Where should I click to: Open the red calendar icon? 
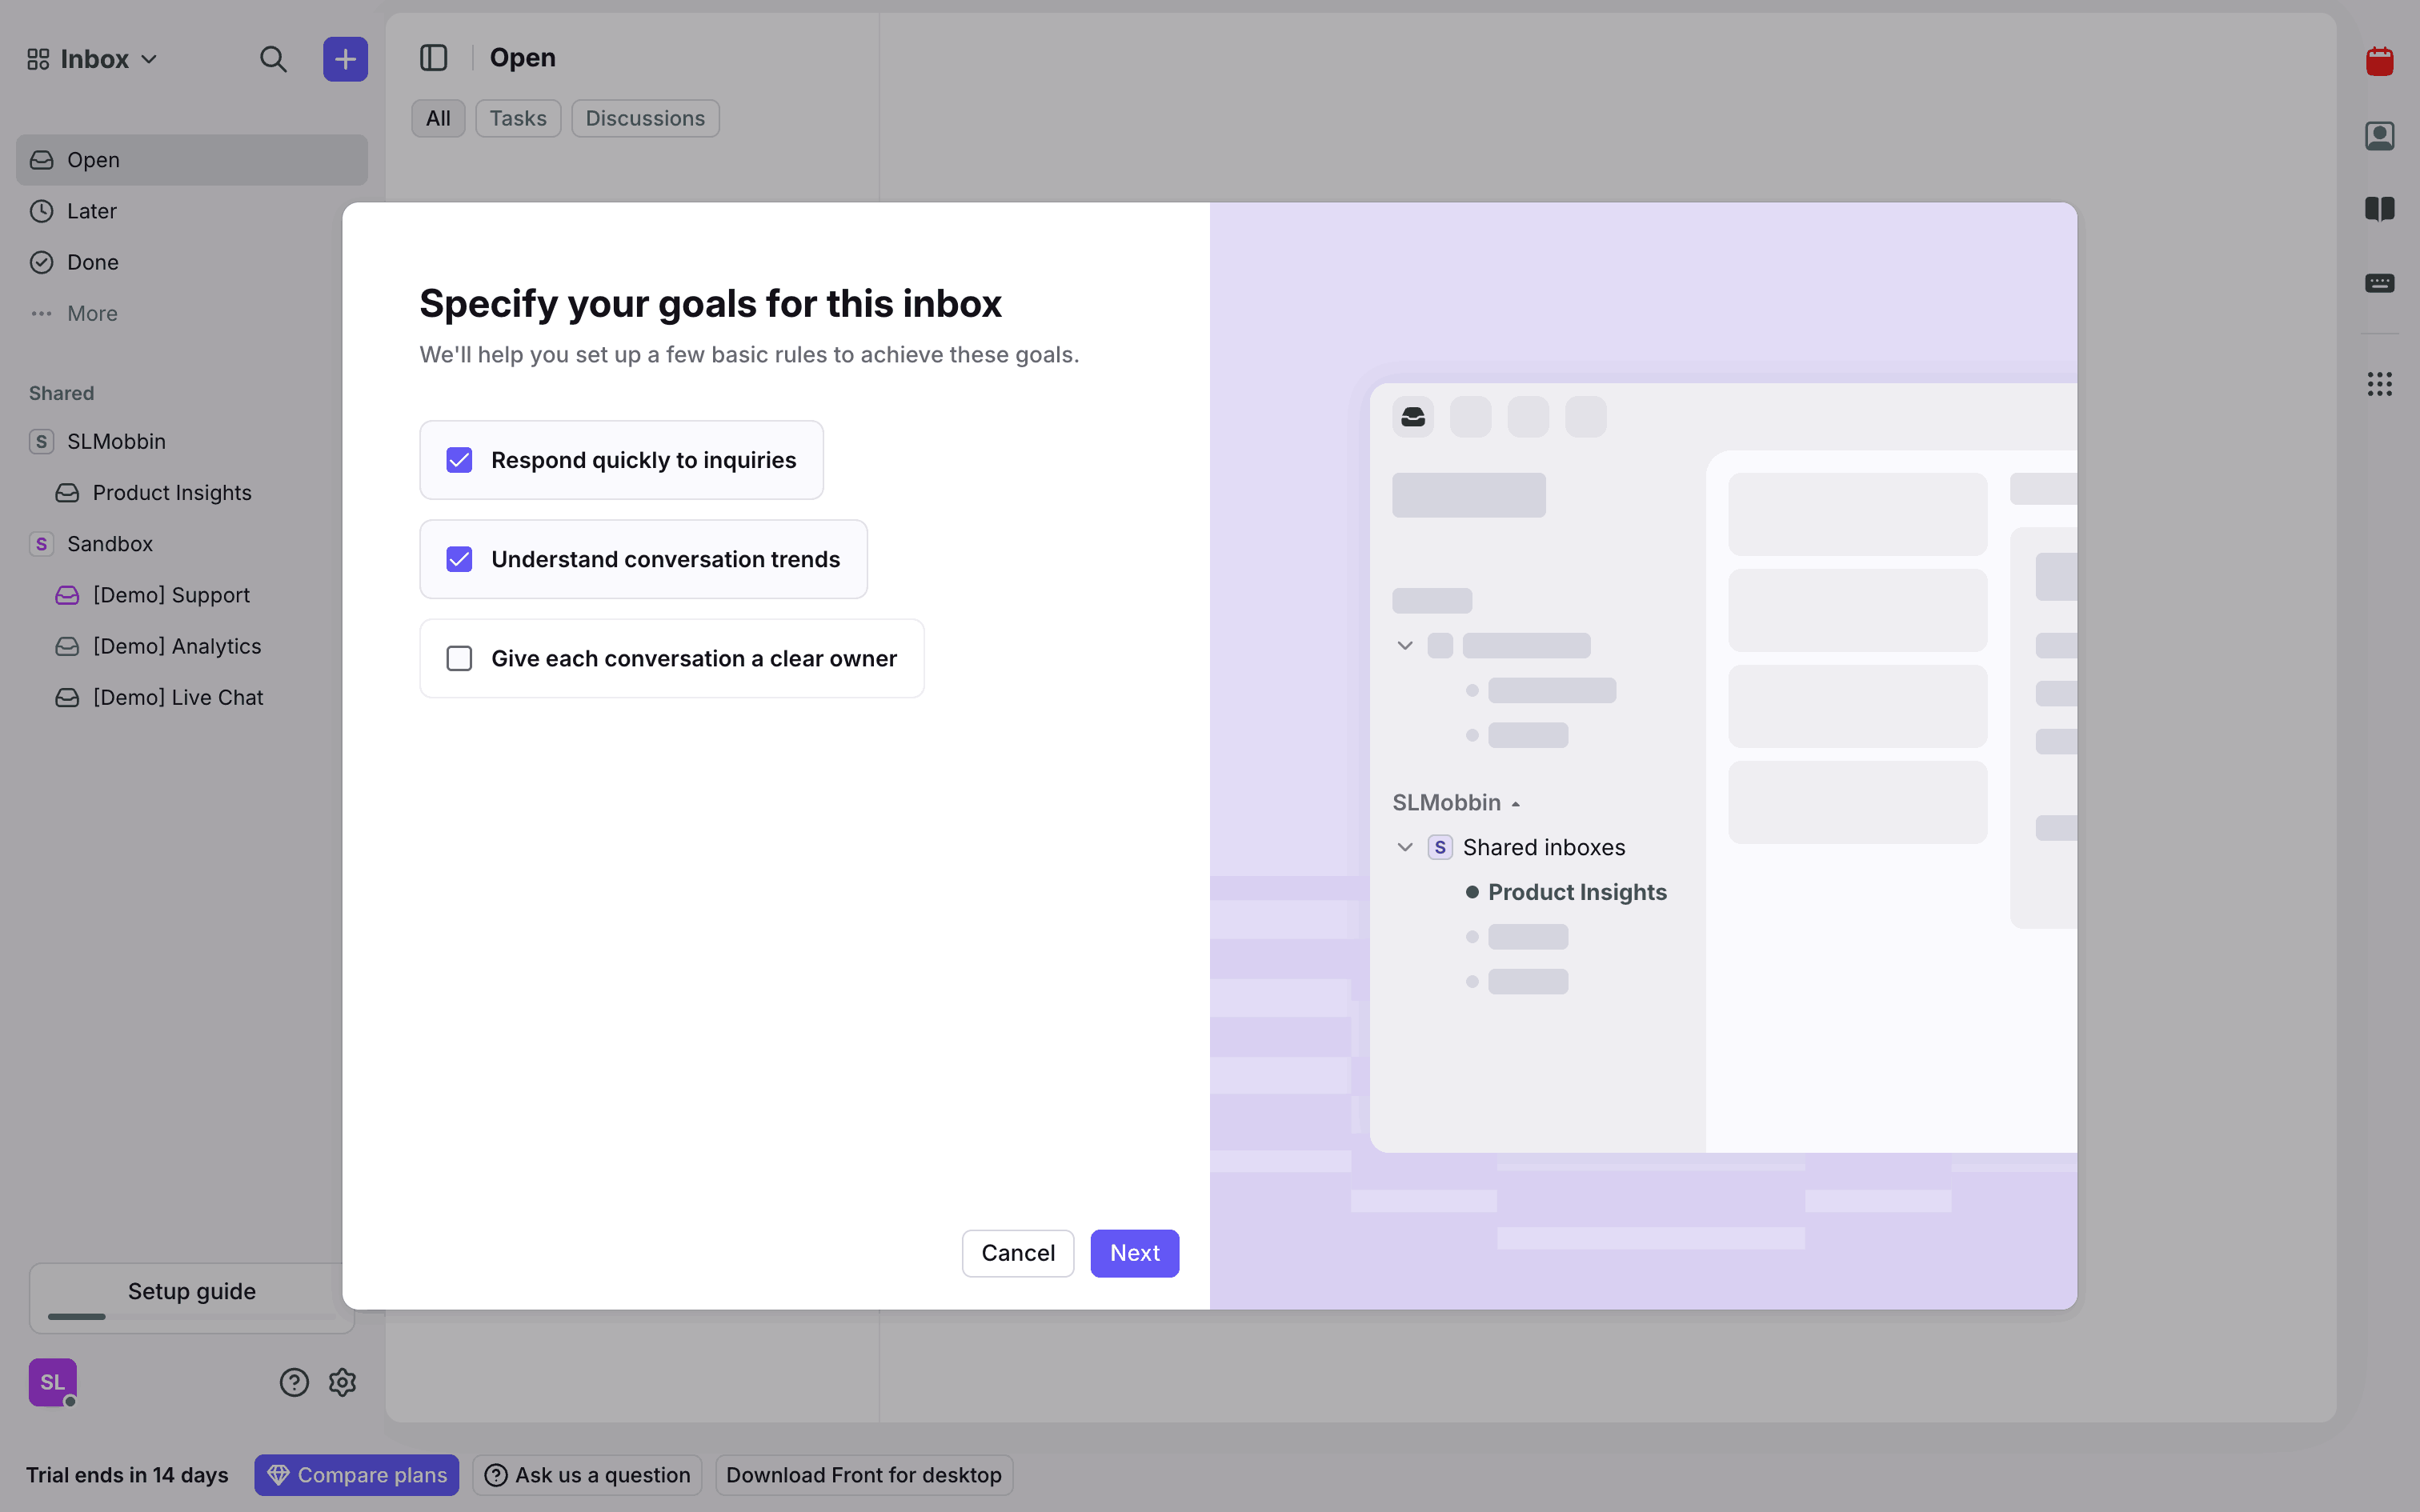coord(2379,62)
